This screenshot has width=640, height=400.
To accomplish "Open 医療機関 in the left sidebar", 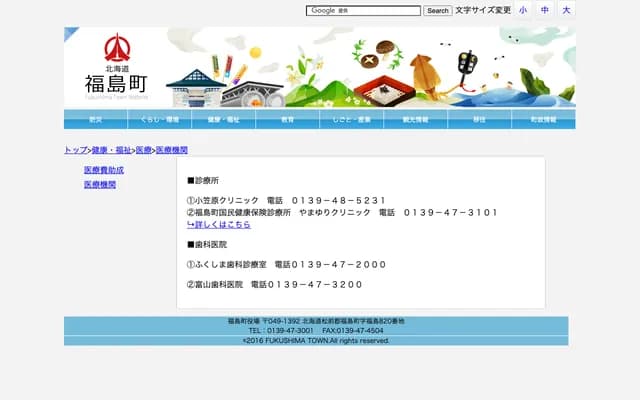I will click(x=100, y=185).
